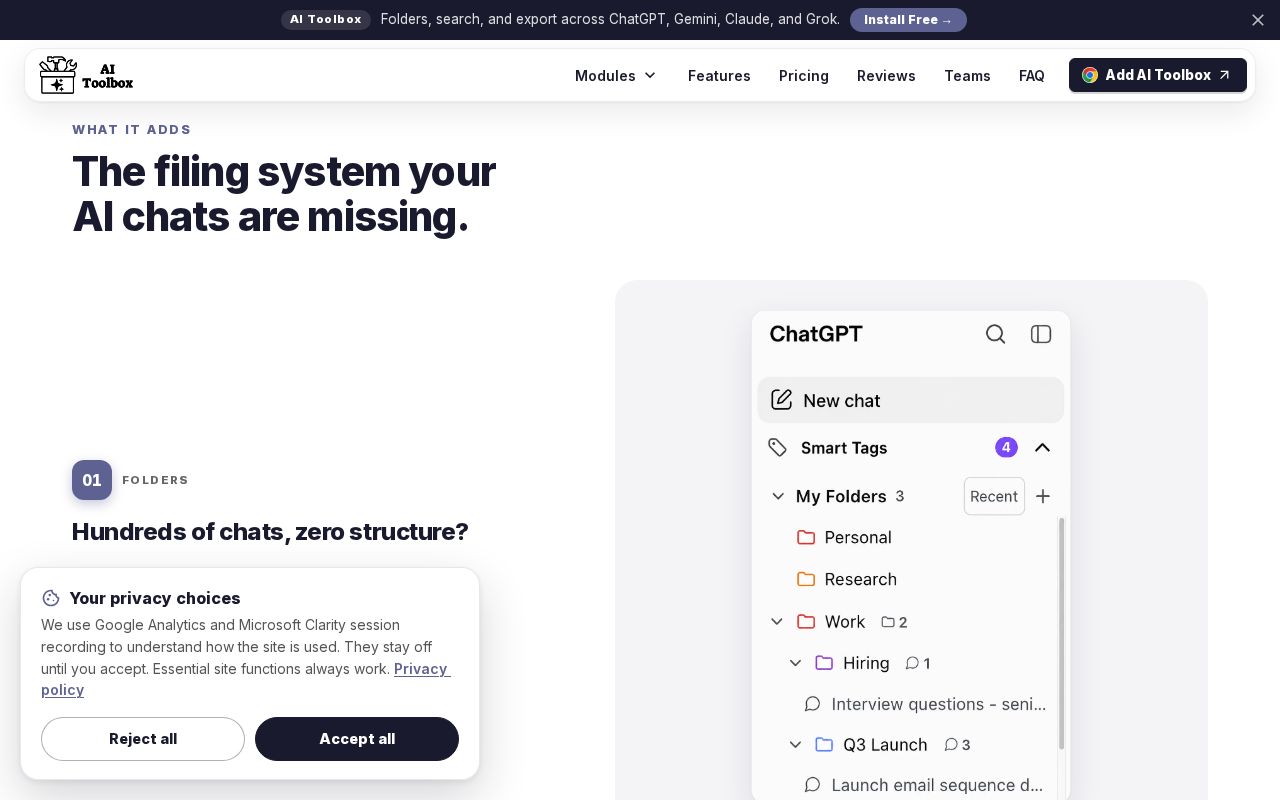This screenshot has height=800, width=1280.
Task: Click the Q3 Launch folder name
Action: click(x=885, y=745)
